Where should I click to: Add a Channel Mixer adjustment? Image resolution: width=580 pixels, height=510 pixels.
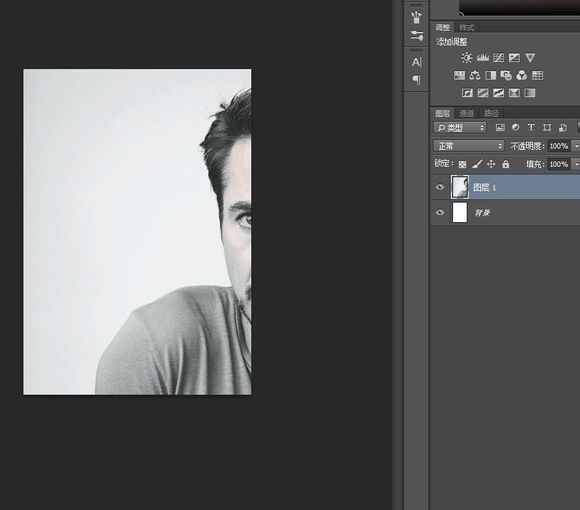(522, 75)
